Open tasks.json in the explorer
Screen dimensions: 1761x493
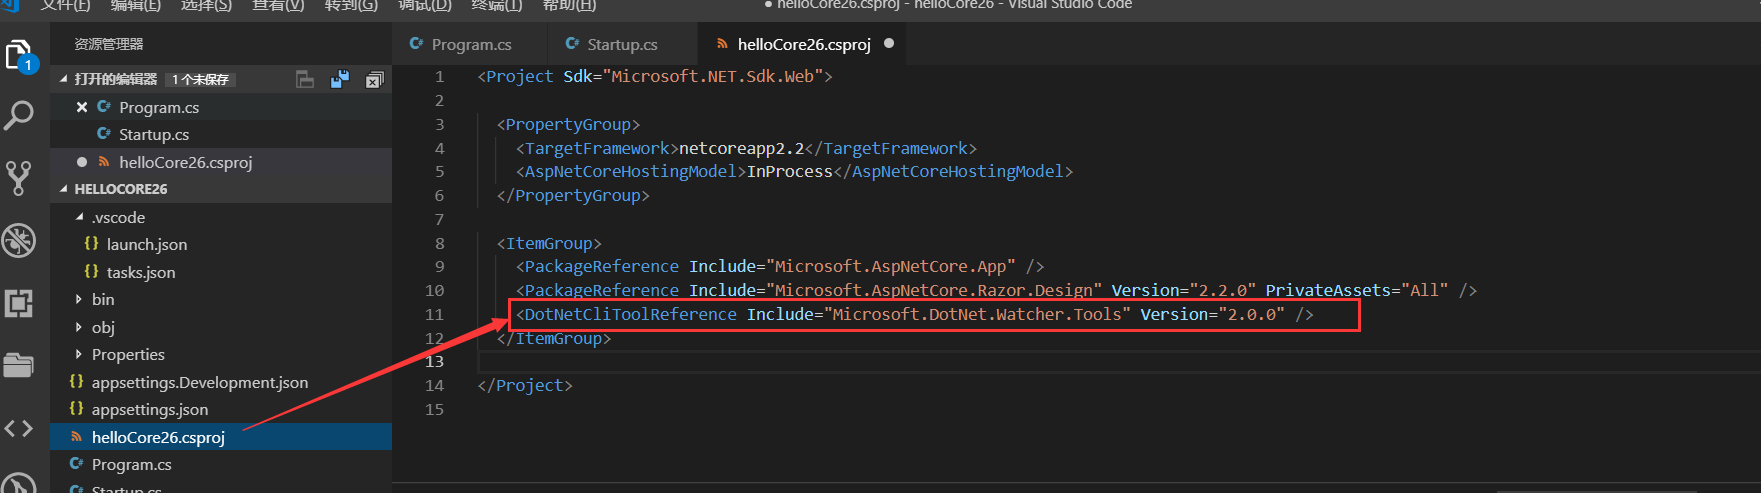(140, 272)
